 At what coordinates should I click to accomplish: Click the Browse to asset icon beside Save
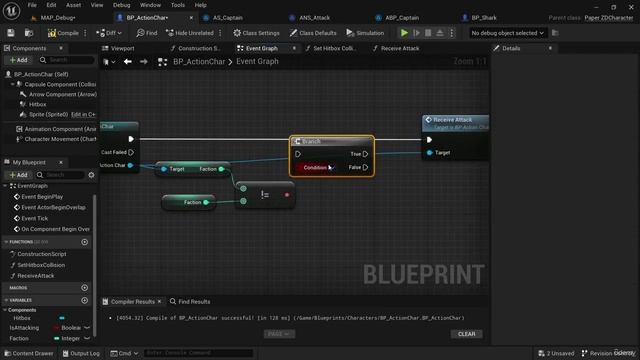[29, 33]
